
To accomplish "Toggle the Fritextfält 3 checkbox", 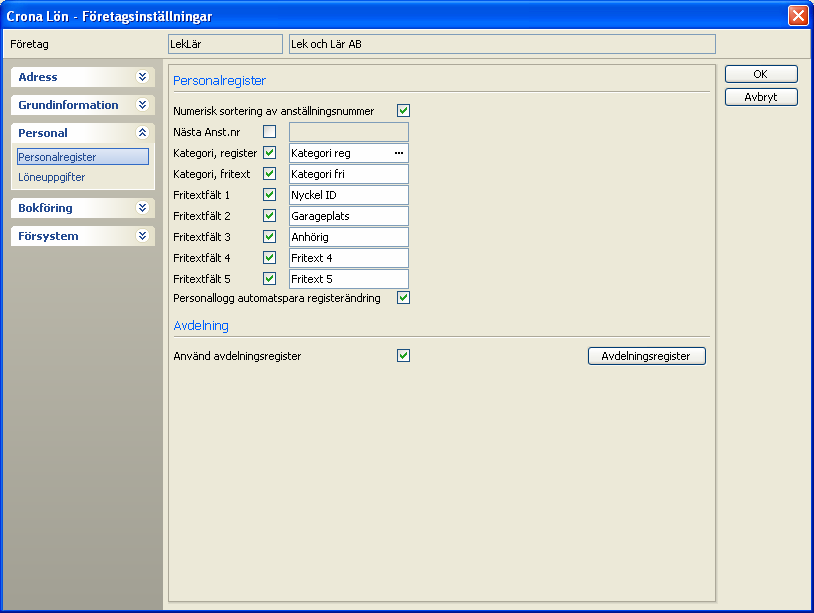I will 269,237.
